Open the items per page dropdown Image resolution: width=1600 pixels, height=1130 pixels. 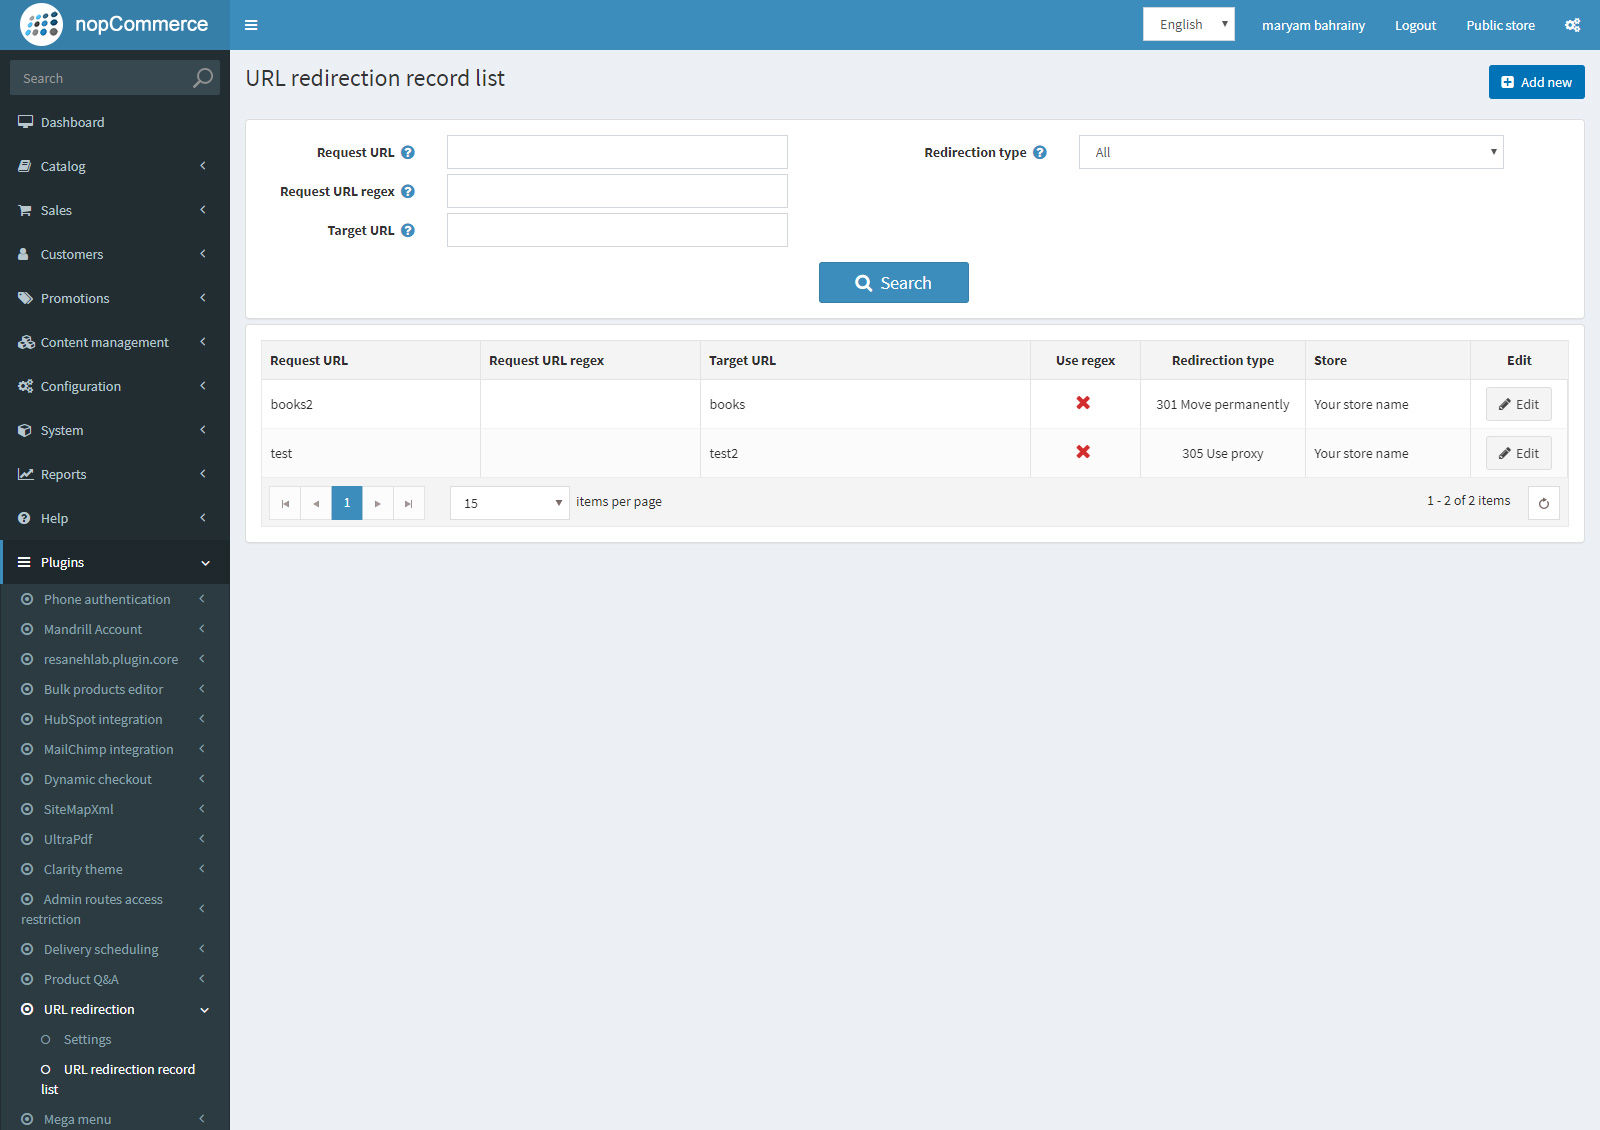click(x=510, y=503)
